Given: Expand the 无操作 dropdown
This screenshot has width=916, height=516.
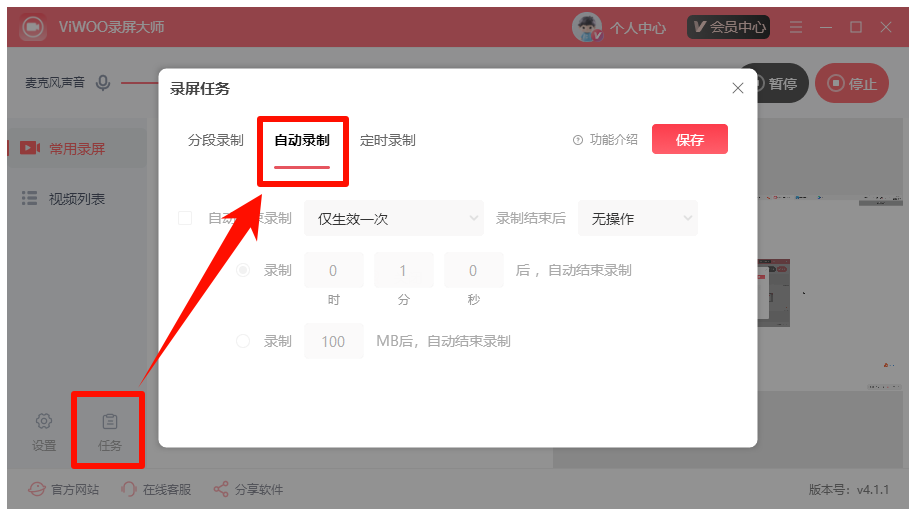Looking at the screenshot, I should 638,219.
